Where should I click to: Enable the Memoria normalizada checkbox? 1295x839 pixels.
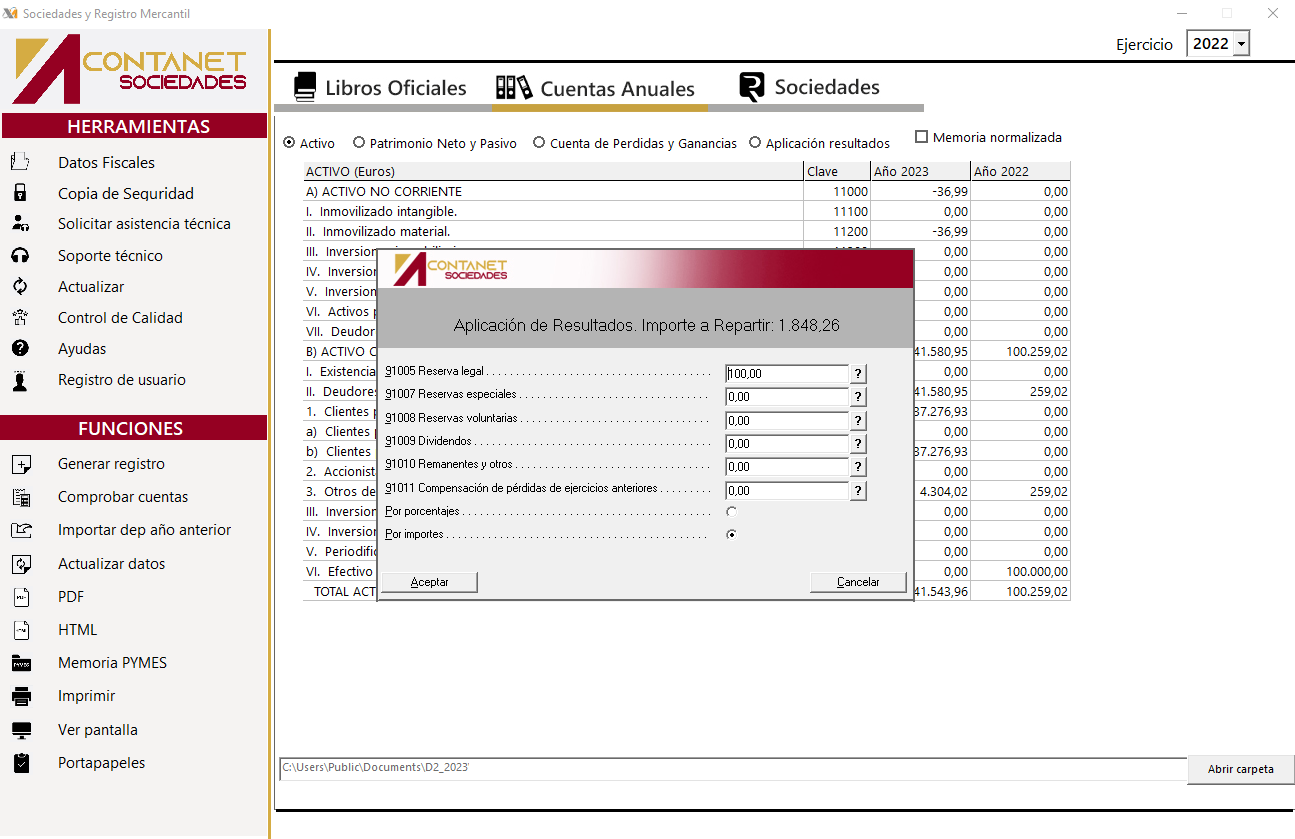click(922, 137)
